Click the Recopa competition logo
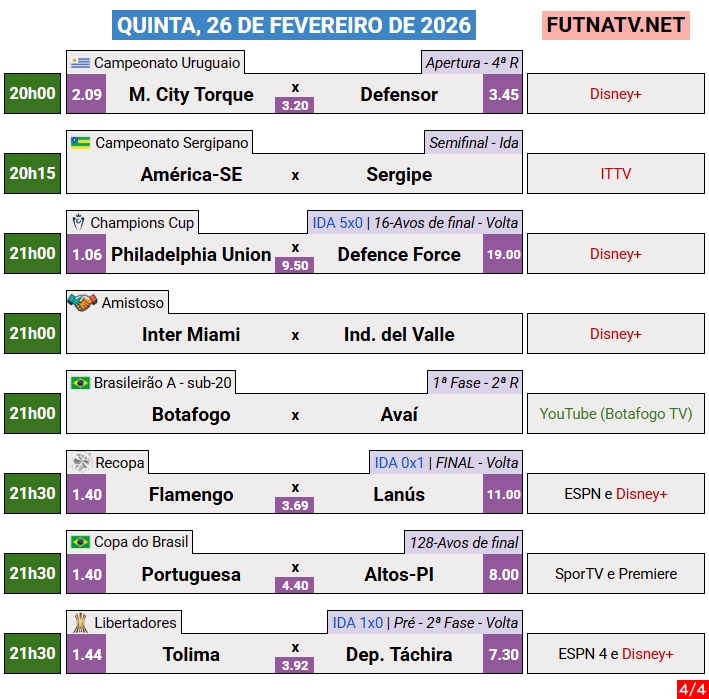Viewport: 709px width, 699px height. 81,462
